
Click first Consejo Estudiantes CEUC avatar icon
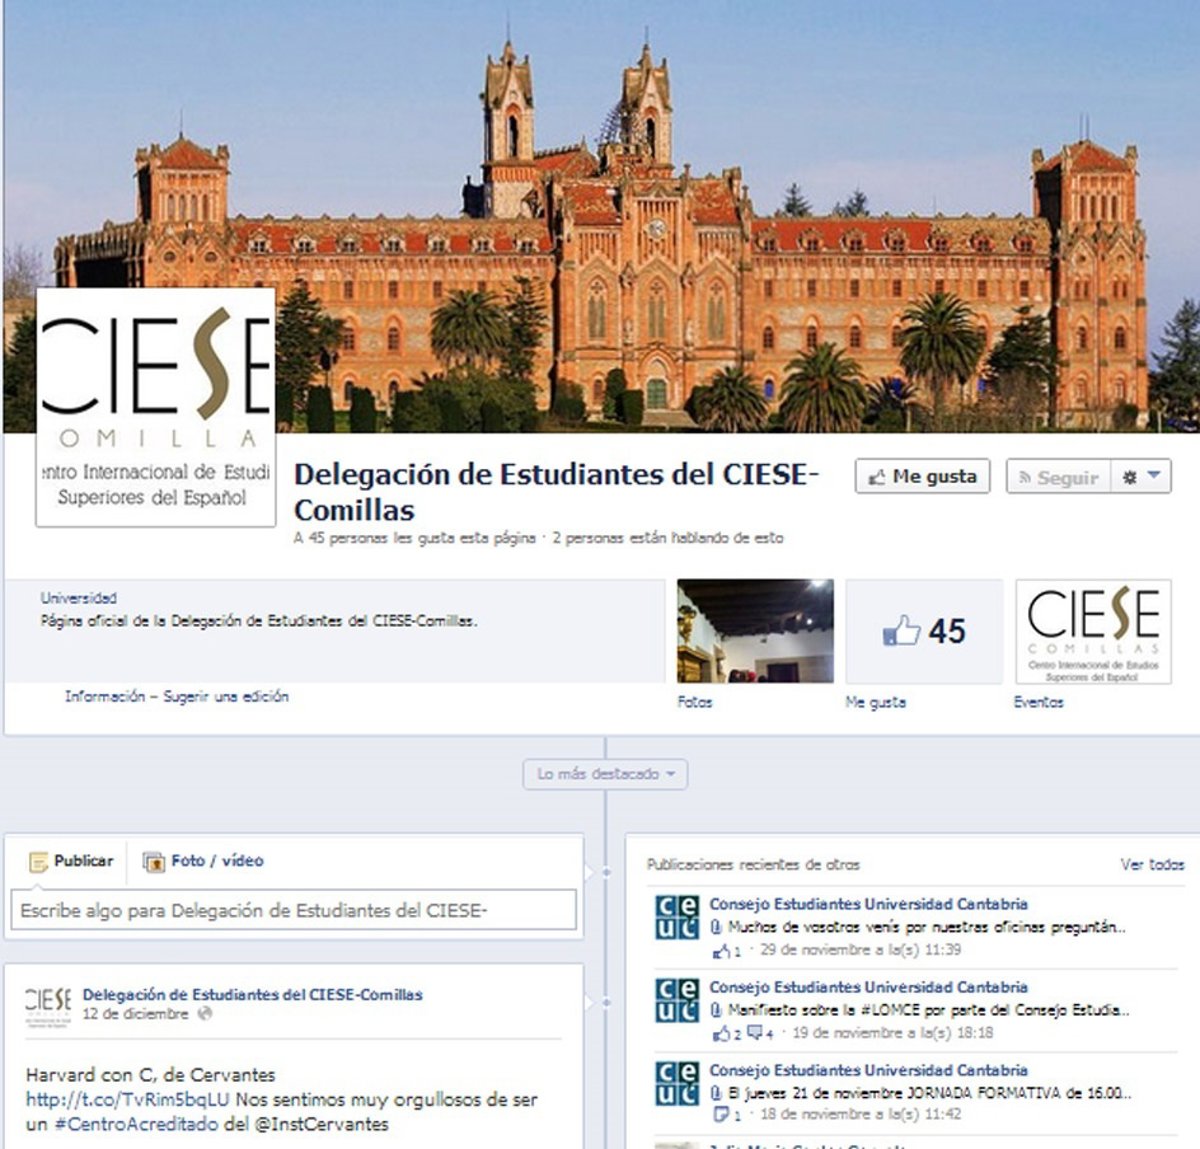(676, 918)
